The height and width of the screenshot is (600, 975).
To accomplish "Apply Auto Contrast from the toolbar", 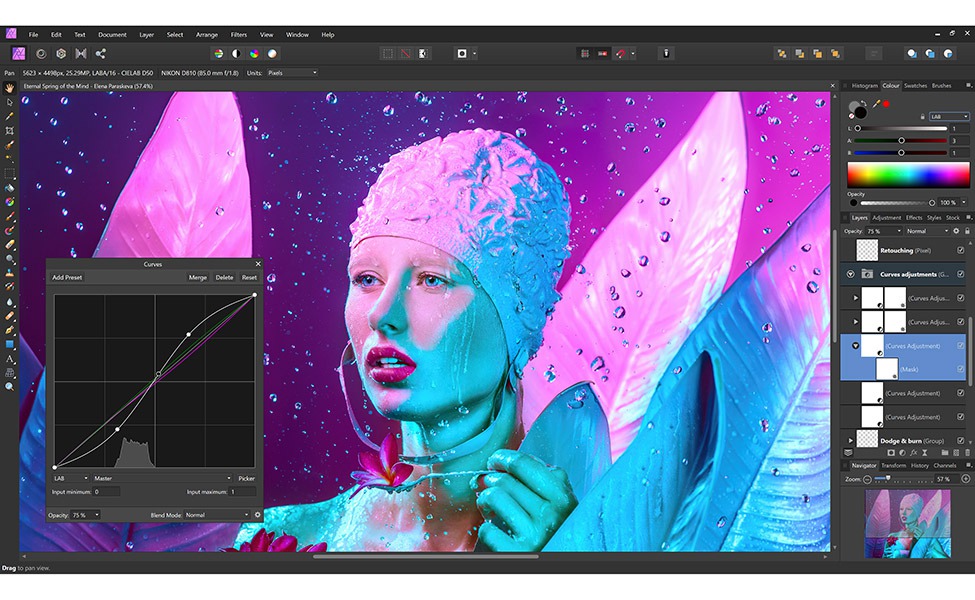I will coord(236,53).
